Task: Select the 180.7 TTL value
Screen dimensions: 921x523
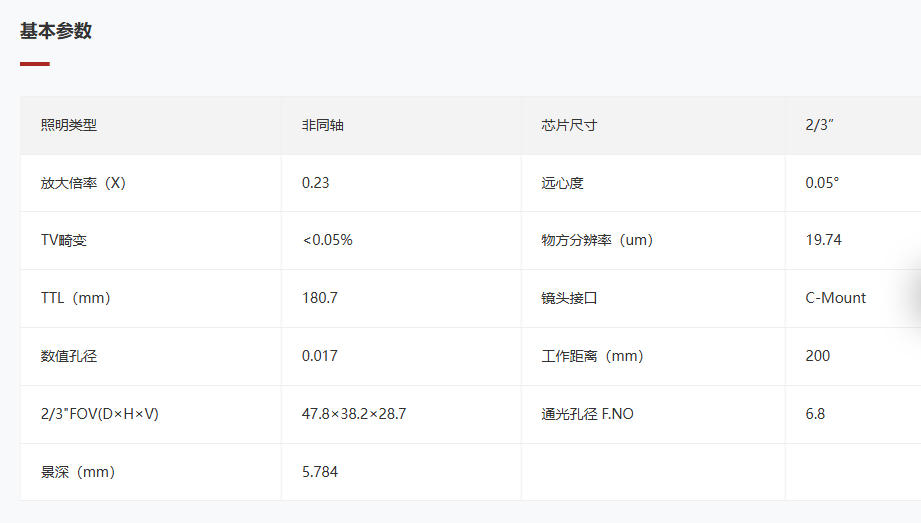Action: (320, 298)
